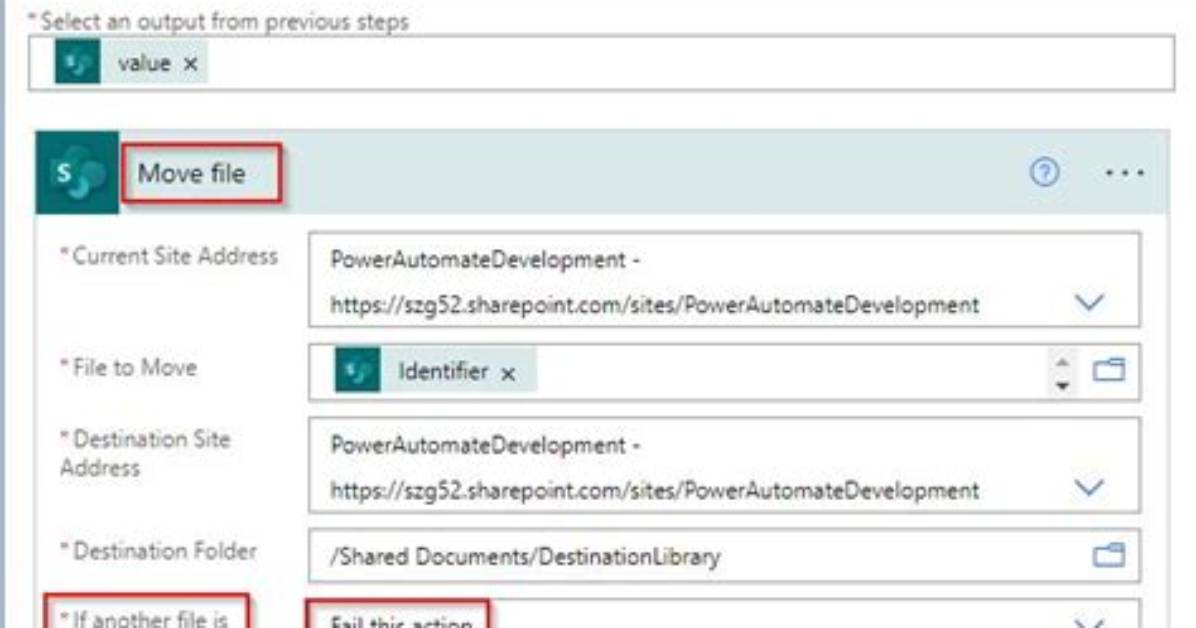1196x628 pixels.
Task: Open folder picker for Destination Folder
Action: 1108,556
